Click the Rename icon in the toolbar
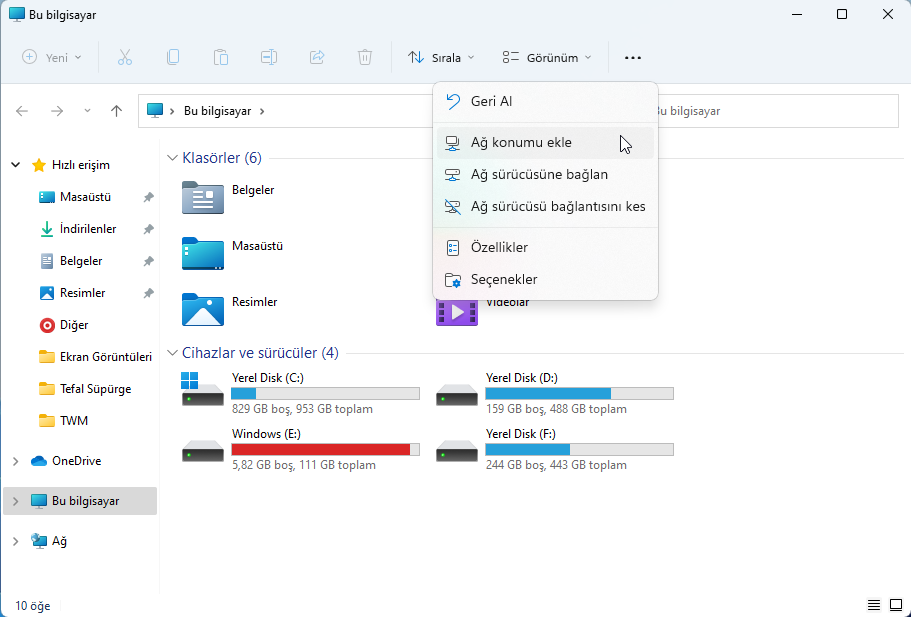The image size is (911, 617). coord(268,57)
